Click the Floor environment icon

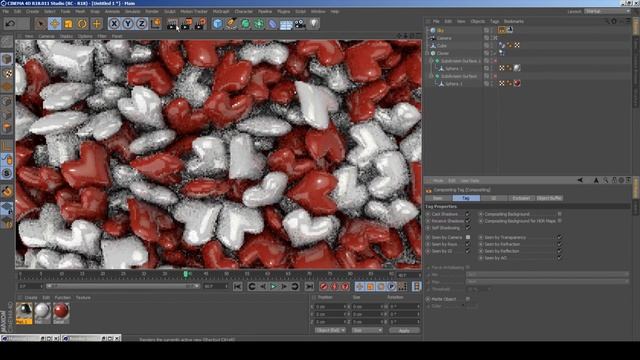[286, 24]
